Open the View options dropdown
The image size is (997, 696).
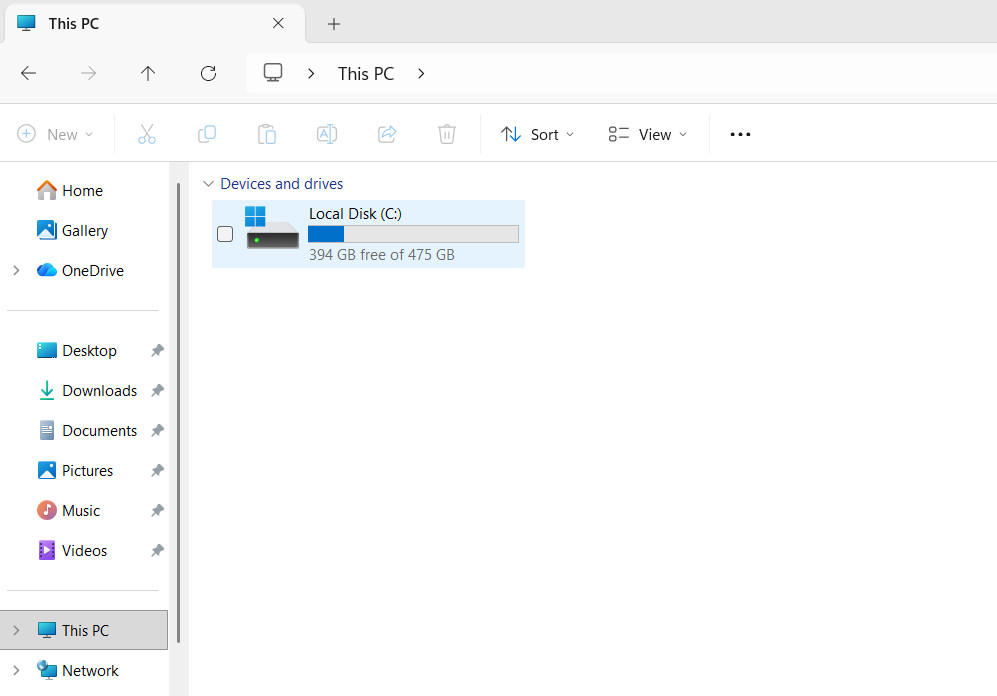pos(648,134)
